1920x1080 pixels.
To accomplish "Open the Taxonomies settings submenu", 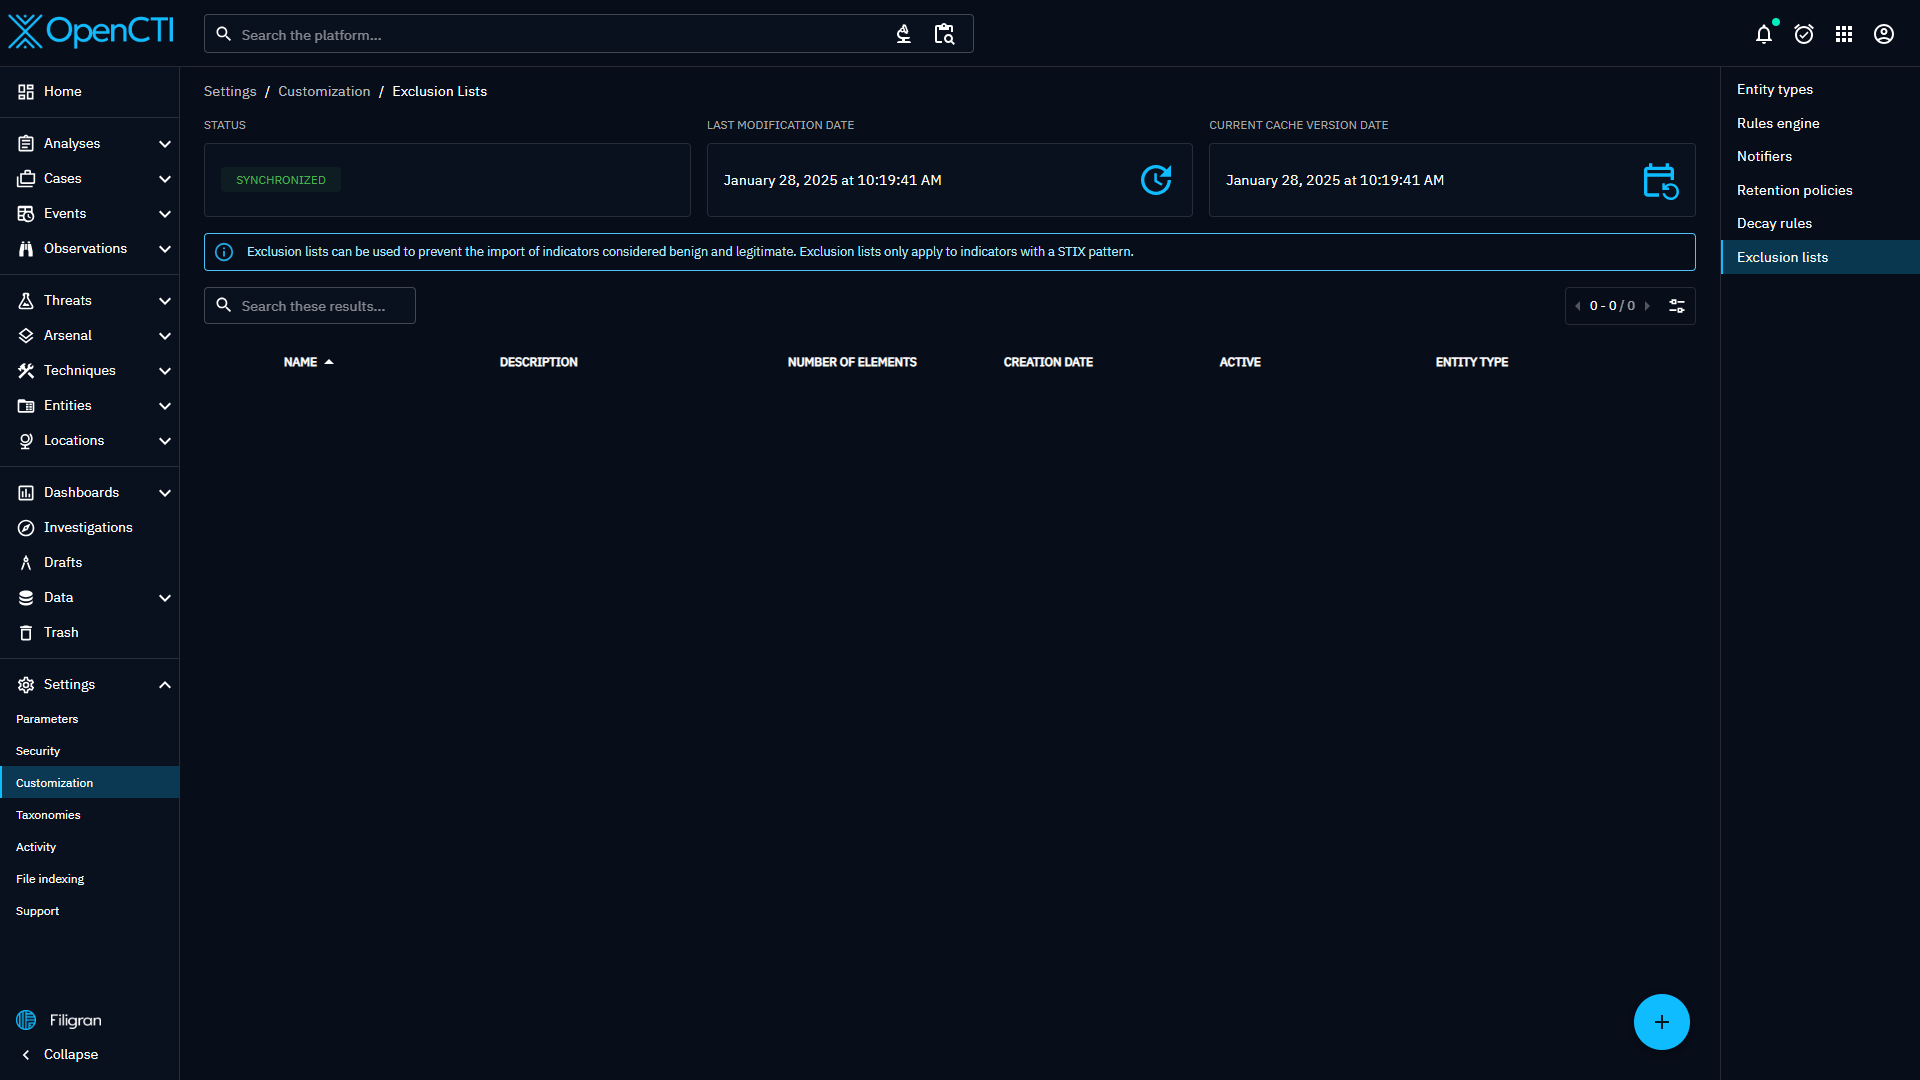I will [48, 815].
